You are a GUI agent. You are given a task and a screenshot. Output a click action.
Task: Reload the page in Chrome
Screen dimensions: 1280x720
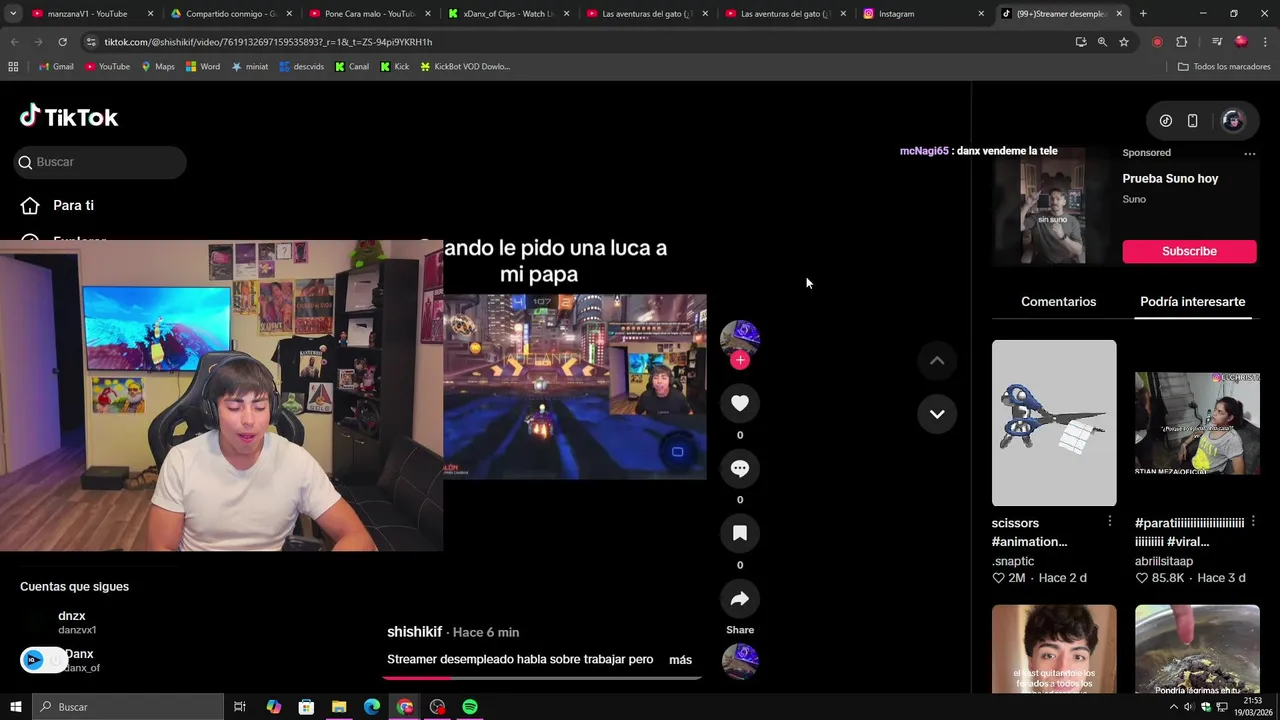[62, 42]
